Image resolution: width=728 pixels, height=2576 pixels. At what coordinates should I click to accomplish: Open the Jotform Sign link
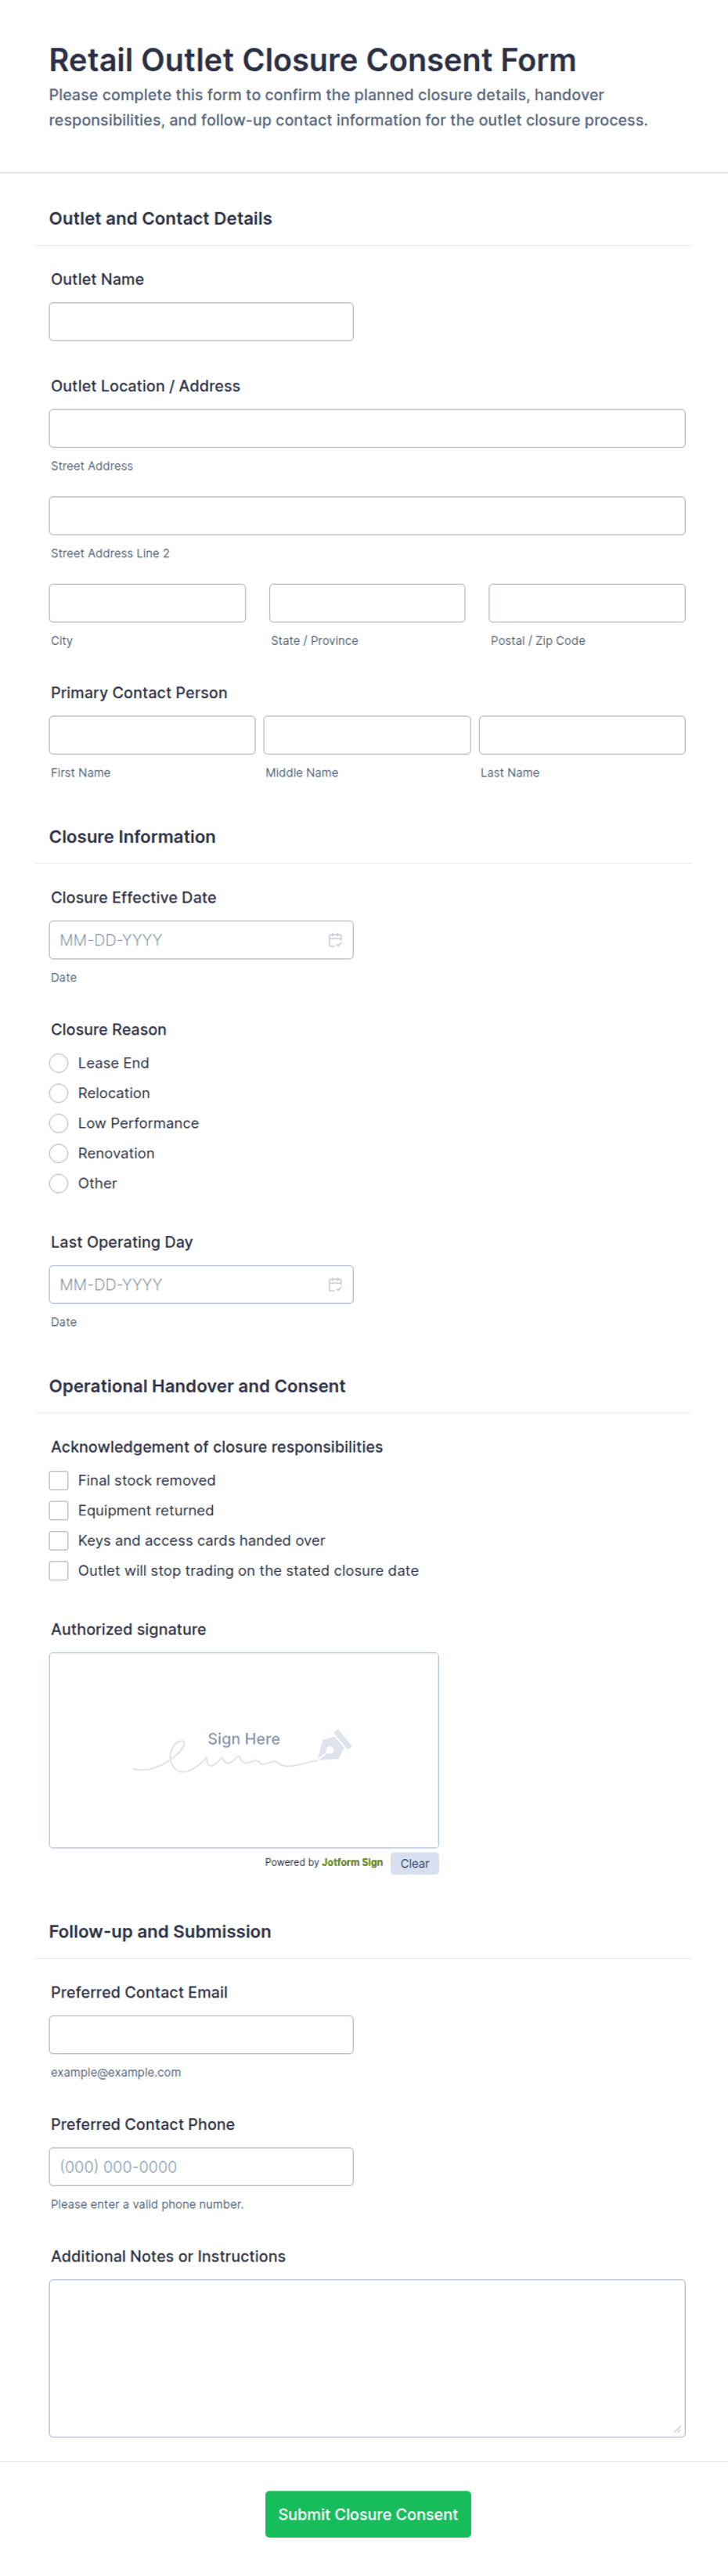pos(352,1862)
